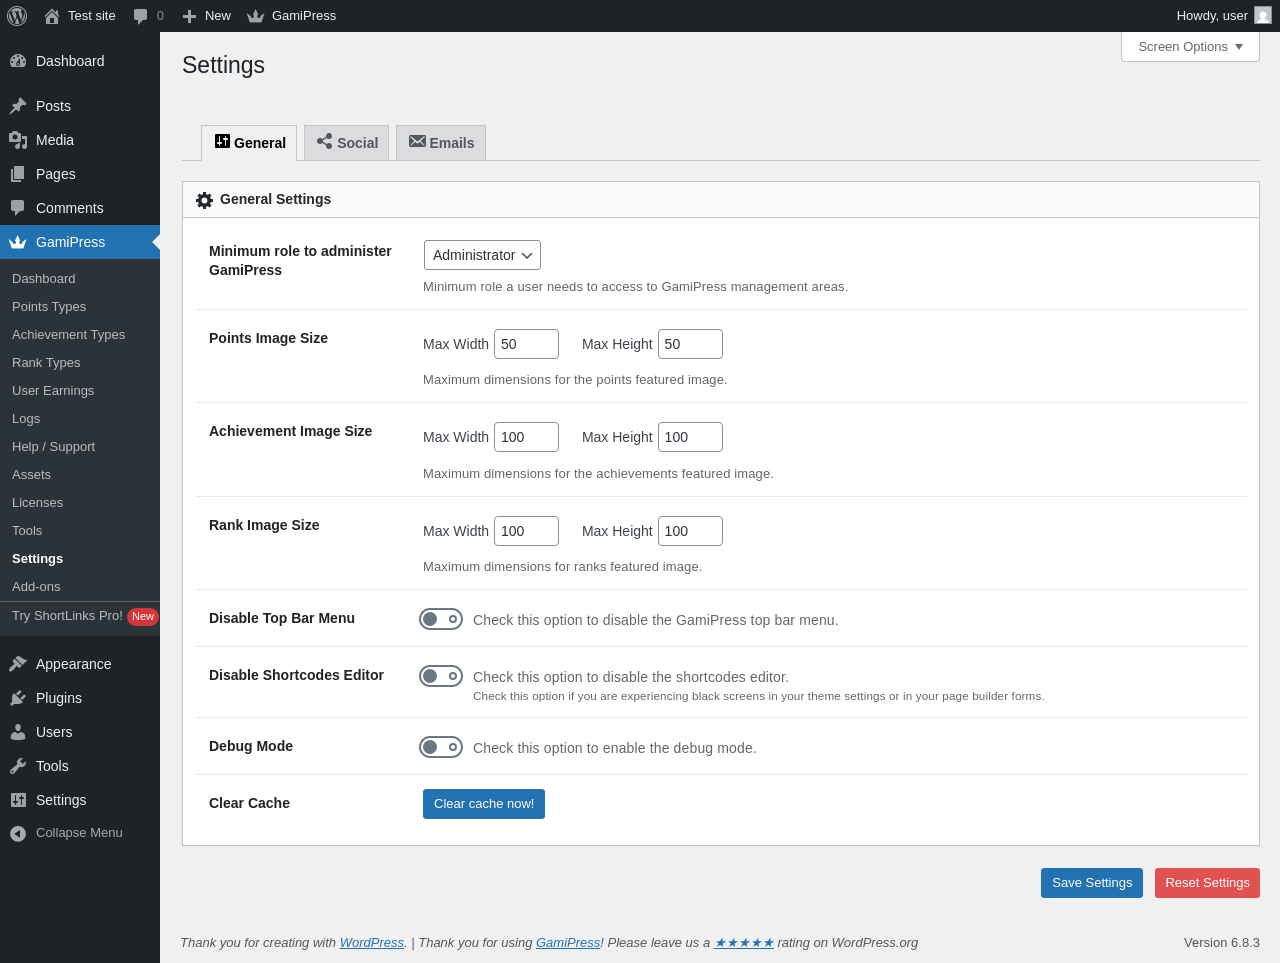Click the sidebar Tools wrench icon
The width and height of the screenshot is (1280, 963).
18,766
